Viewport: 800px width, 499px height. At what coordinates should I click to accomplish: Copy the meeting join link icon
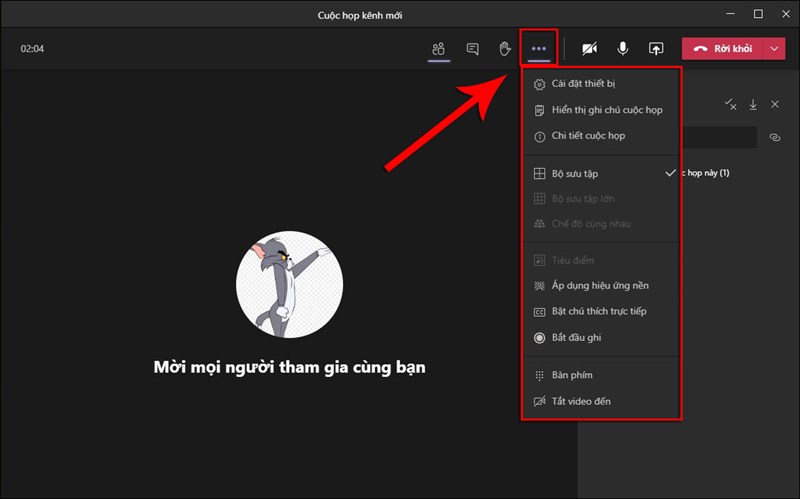coord(774,137)
